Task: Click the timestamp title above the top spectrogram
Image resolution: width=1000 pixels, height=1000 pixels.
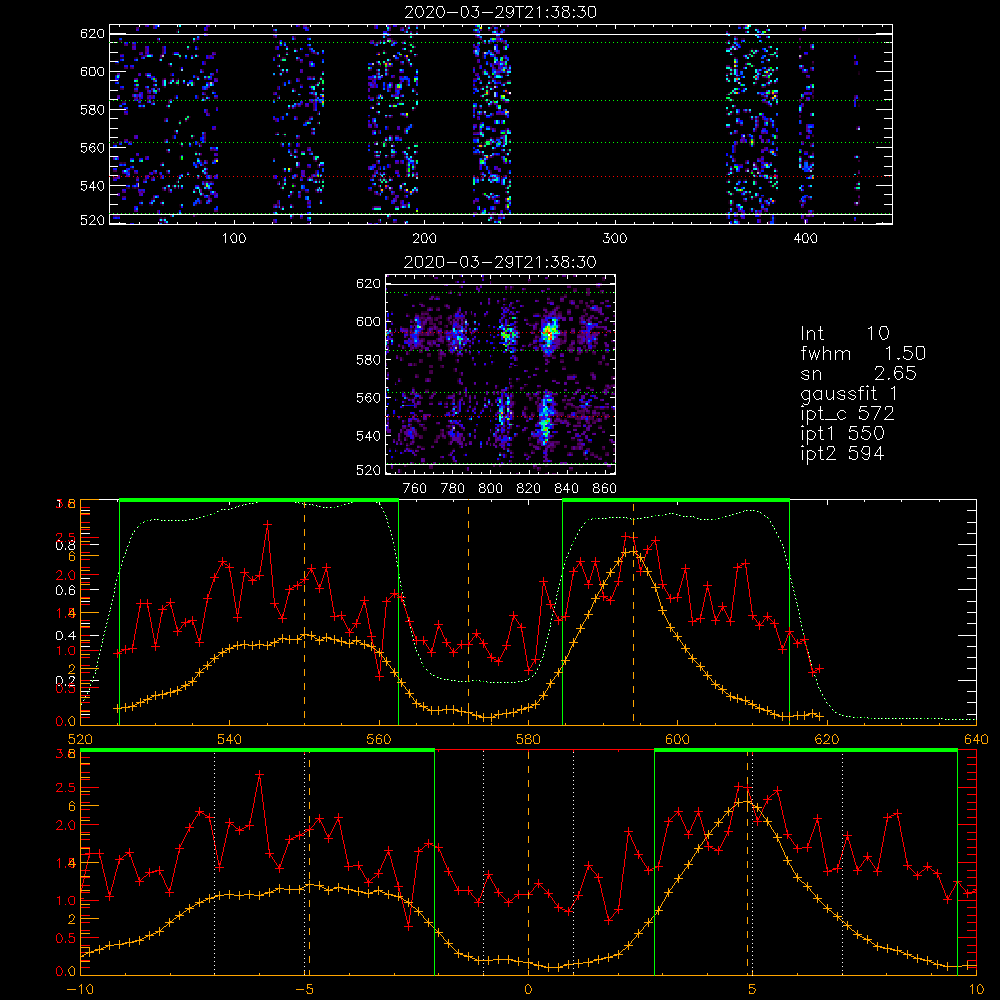Action: tap(501, 12)
